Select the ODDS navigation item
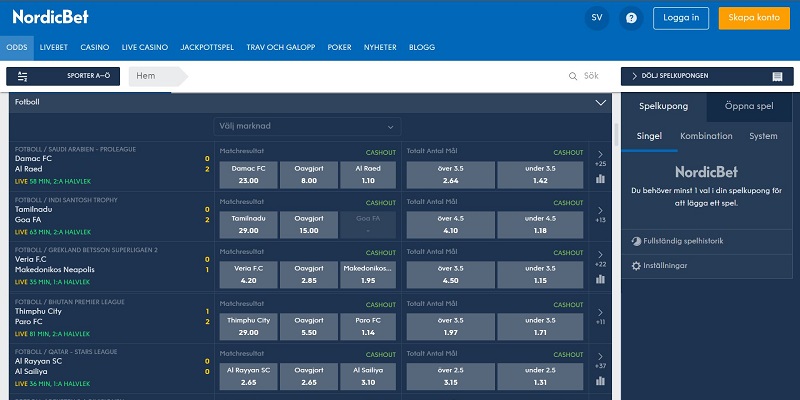This screenshot has height=400, width=800. (x=17, y=47)
